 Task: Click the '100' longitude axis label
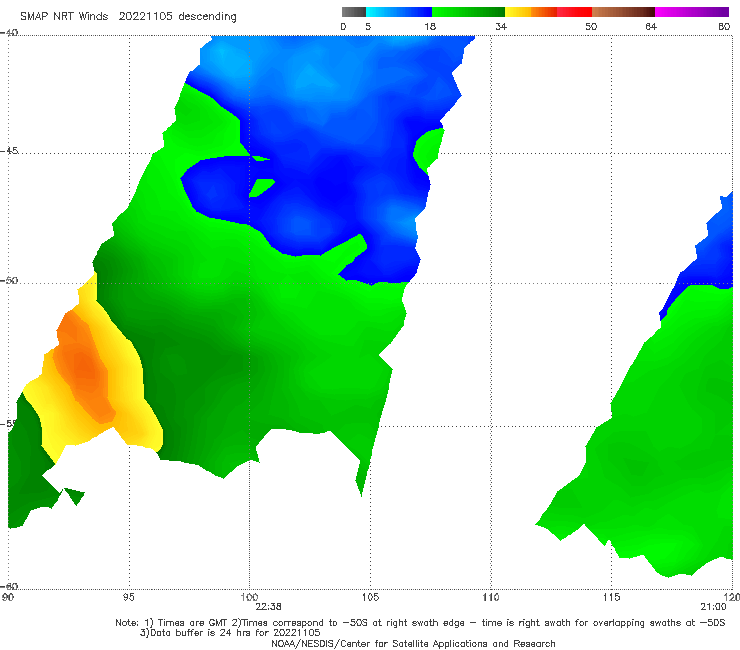[x=249, y=597]
